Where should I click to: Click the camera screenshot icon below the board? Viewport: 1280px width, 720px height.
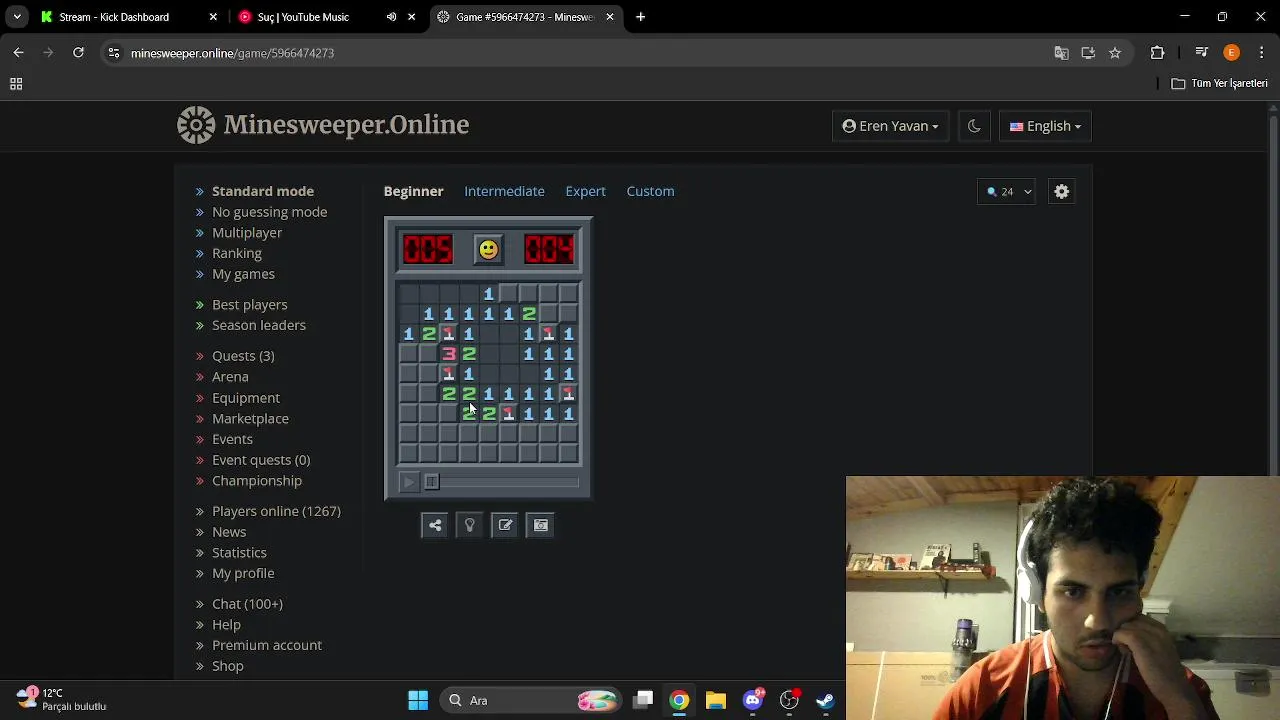click(x=540, y=525)
